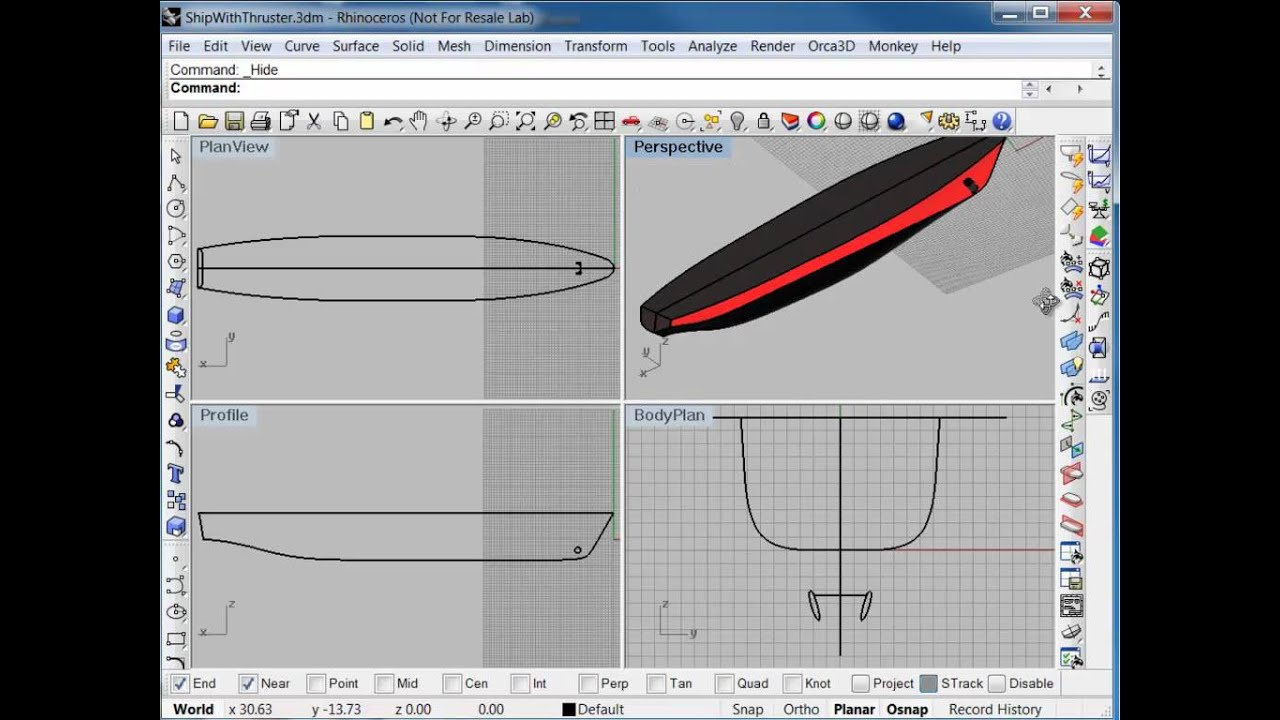Open Help with the question mark icon
Image resolution: width=1280 pixels, height=720 pixels.
(x=1002, y=121)
